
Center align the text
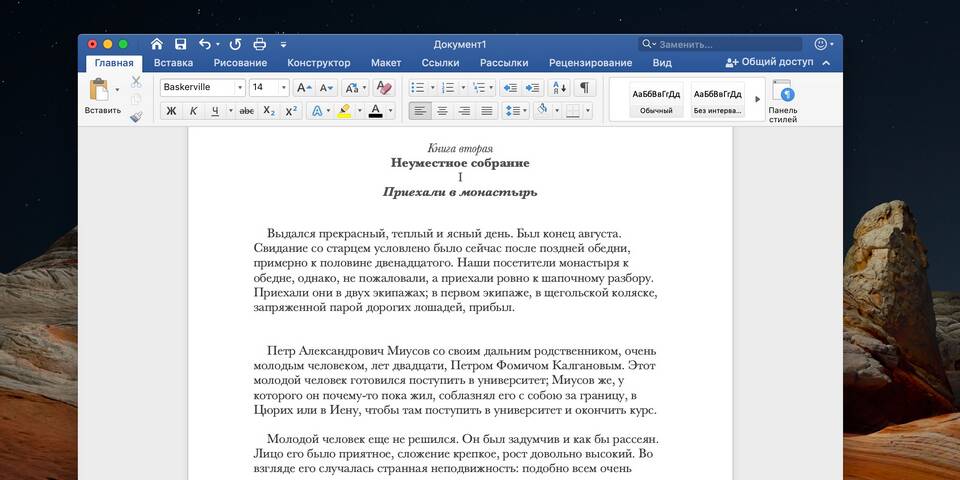click(x=442, y=111)
